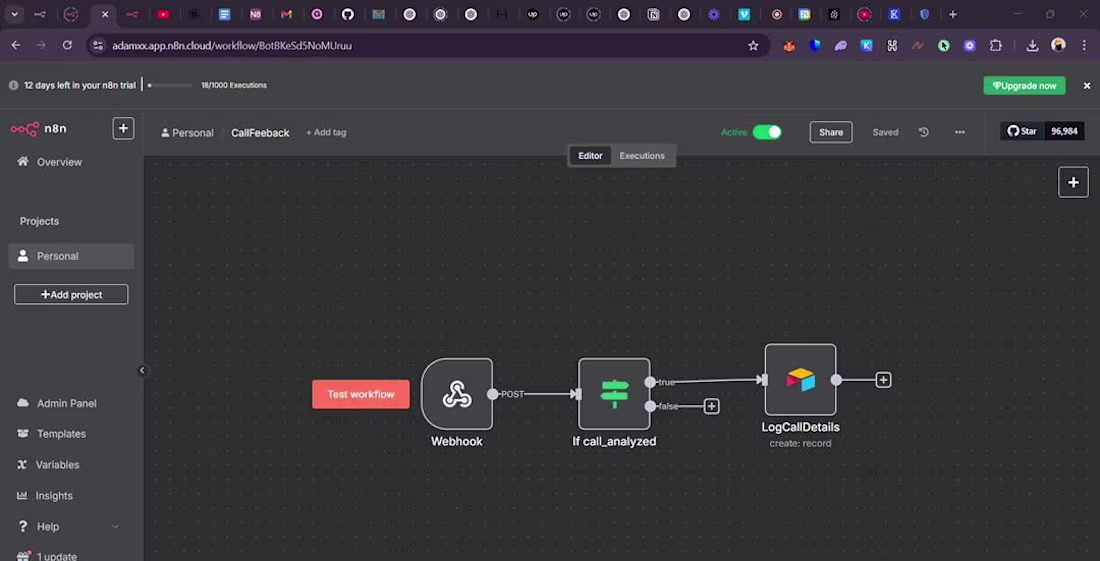Screen dimensions: 1100x561
Task: Expand the Help menu
Action: tap(68, 527)
